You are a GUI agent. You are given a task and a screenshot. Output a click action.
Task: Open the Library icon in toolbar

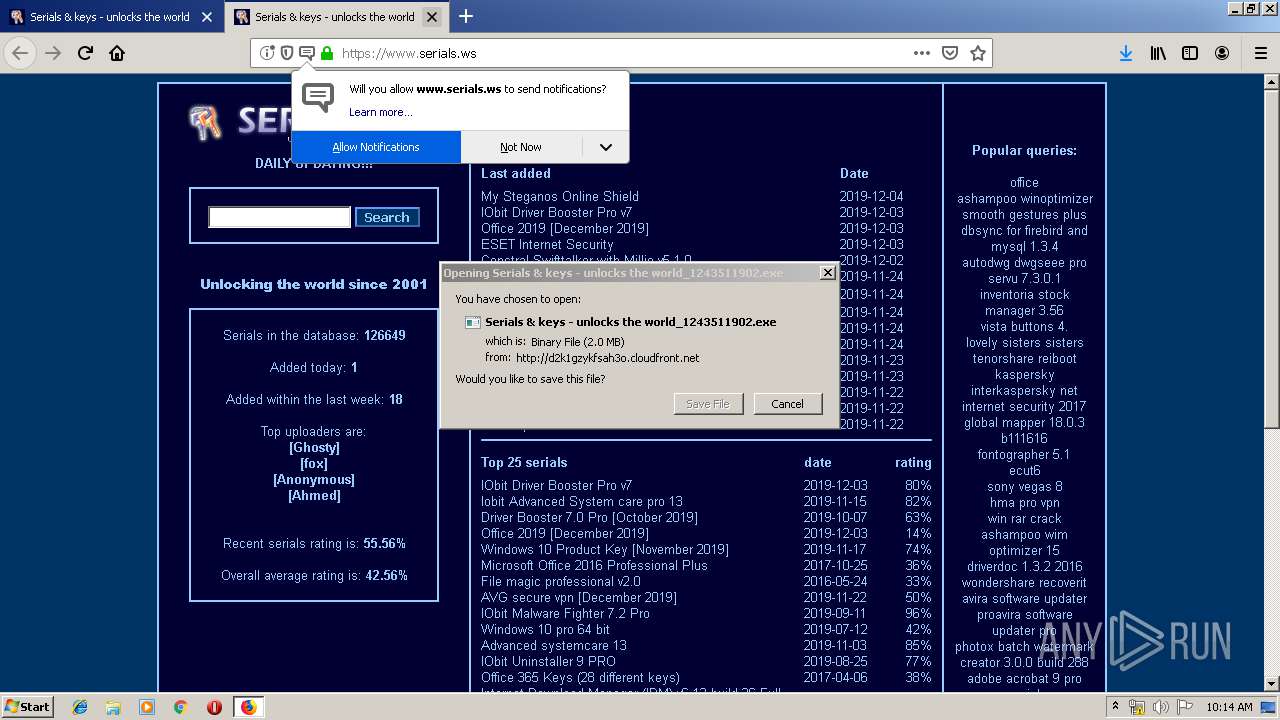pyautogui.click(x=1158, y=53)
